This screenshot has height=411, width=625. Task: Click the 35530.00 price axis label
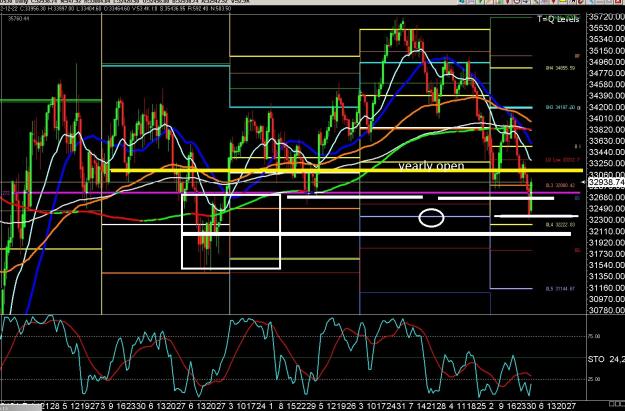point(607,28)
